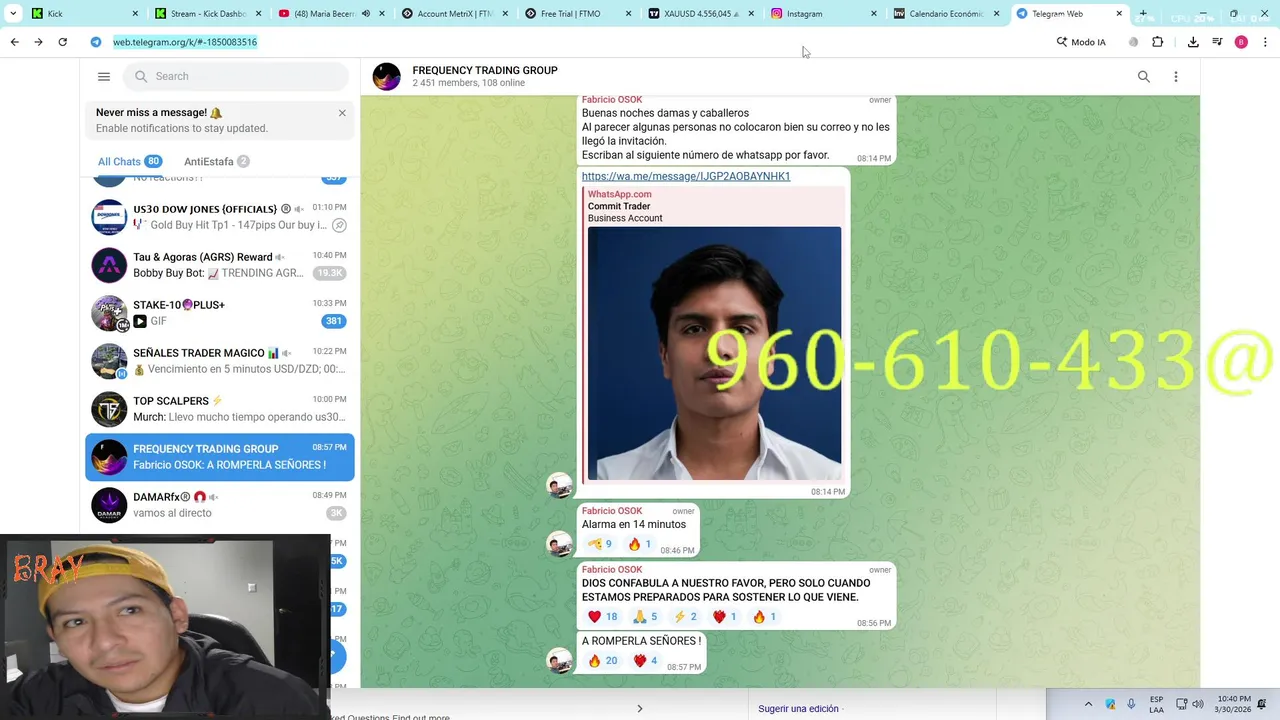This screenshot has width=1280, height=720.
Task: Open the media control (playlist) icon
Action: (x=1217, y=42)
